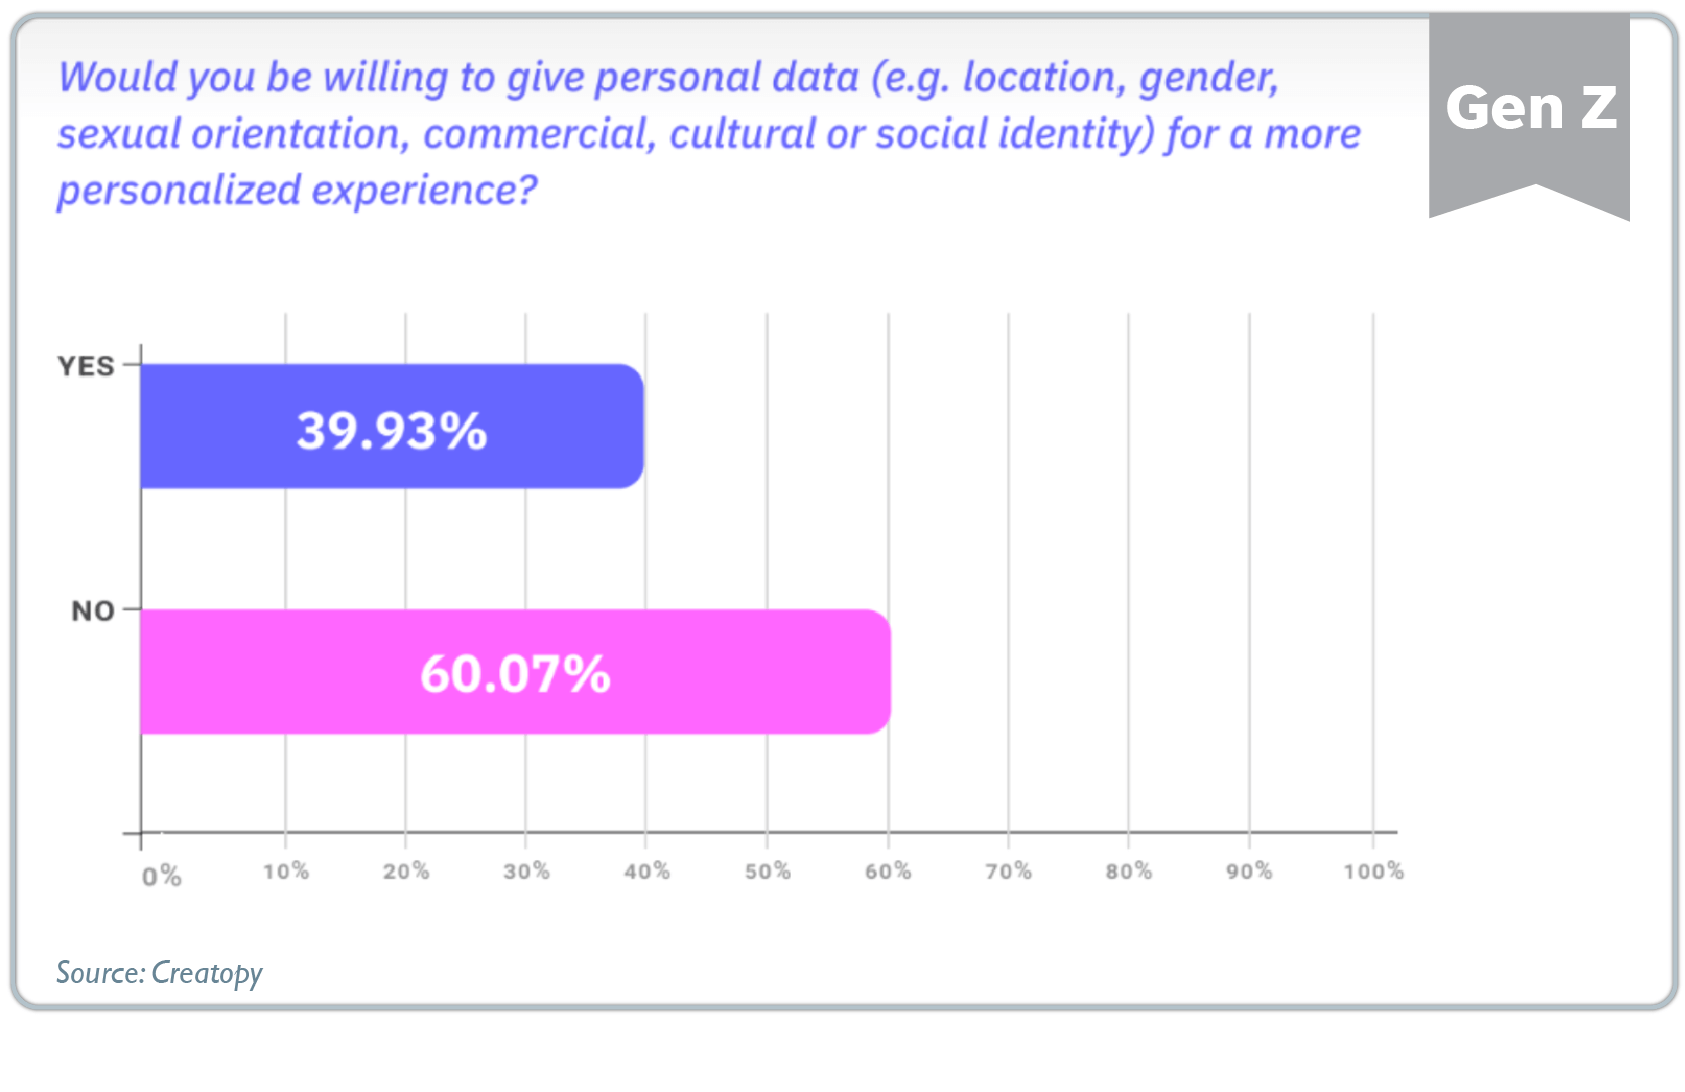
Task: Click the 70% axis tick label
Action: pos(1008,872)
